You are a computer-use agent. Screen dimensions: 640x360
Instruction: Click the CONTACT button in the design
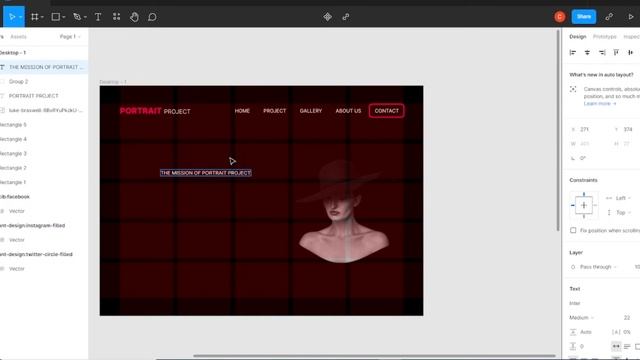point(387,111)
